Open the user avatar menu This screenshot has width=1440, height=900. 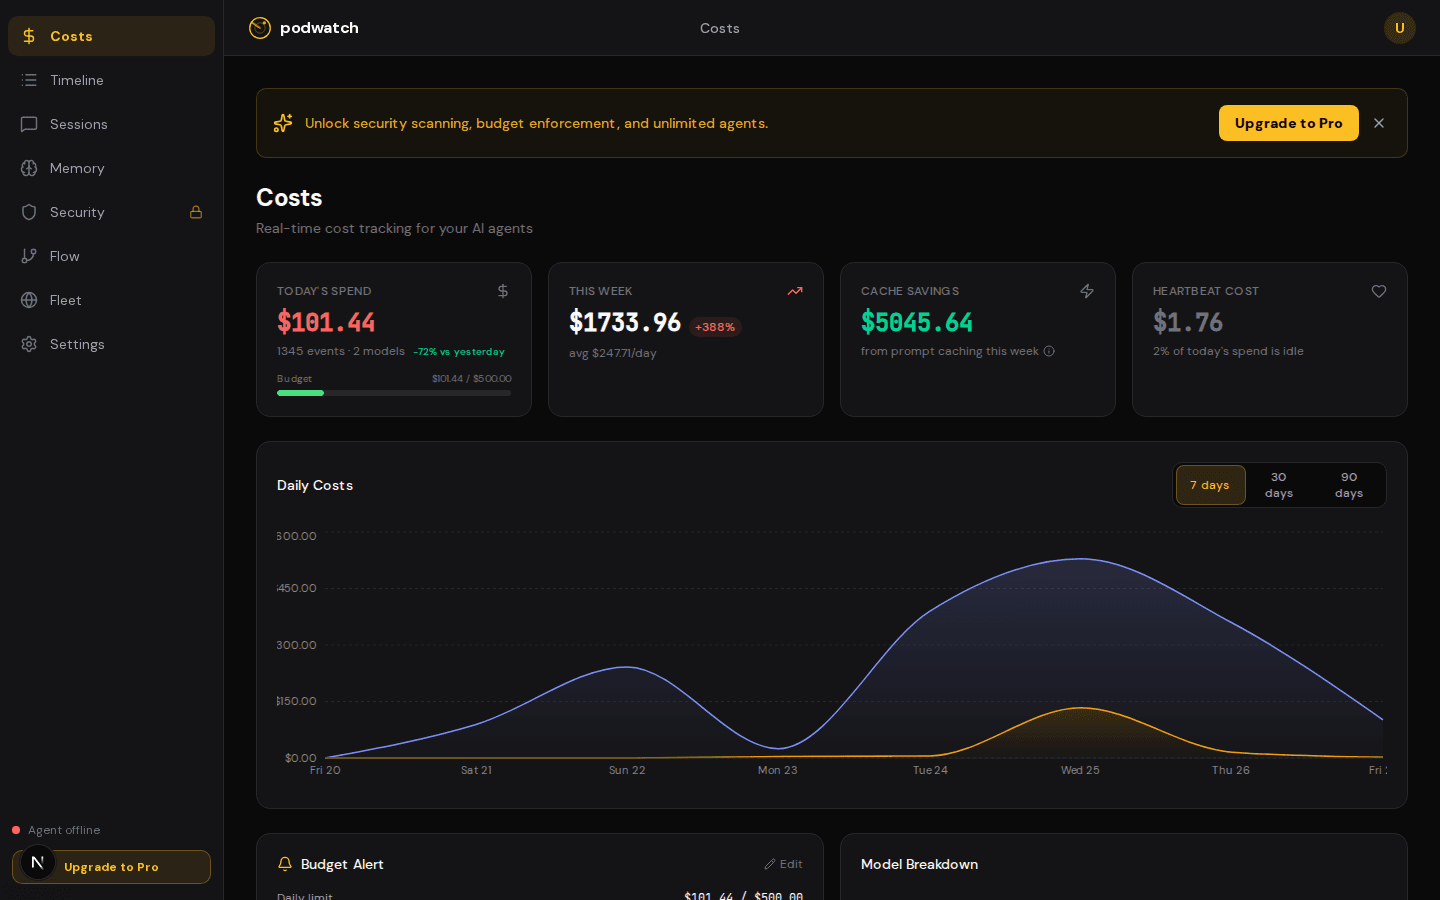coord(1400,28)
